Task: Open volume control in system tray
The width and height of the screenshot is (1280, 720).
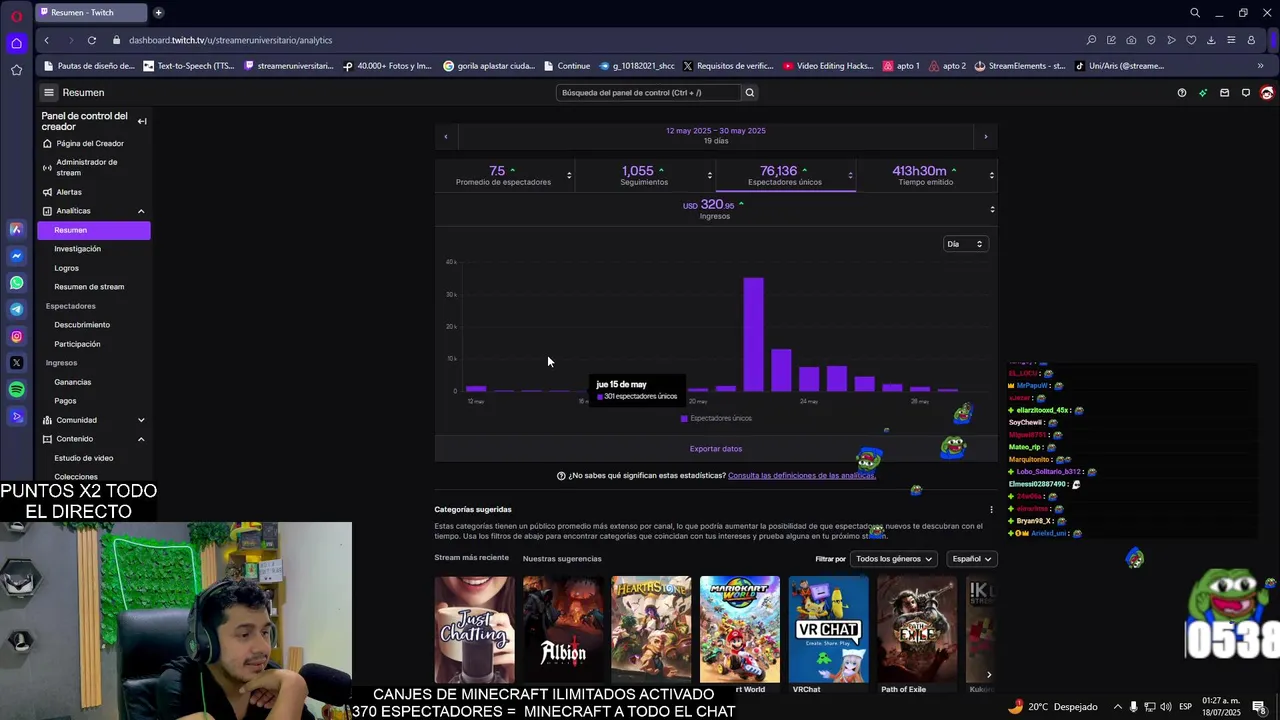Action: coord(1166,707)
